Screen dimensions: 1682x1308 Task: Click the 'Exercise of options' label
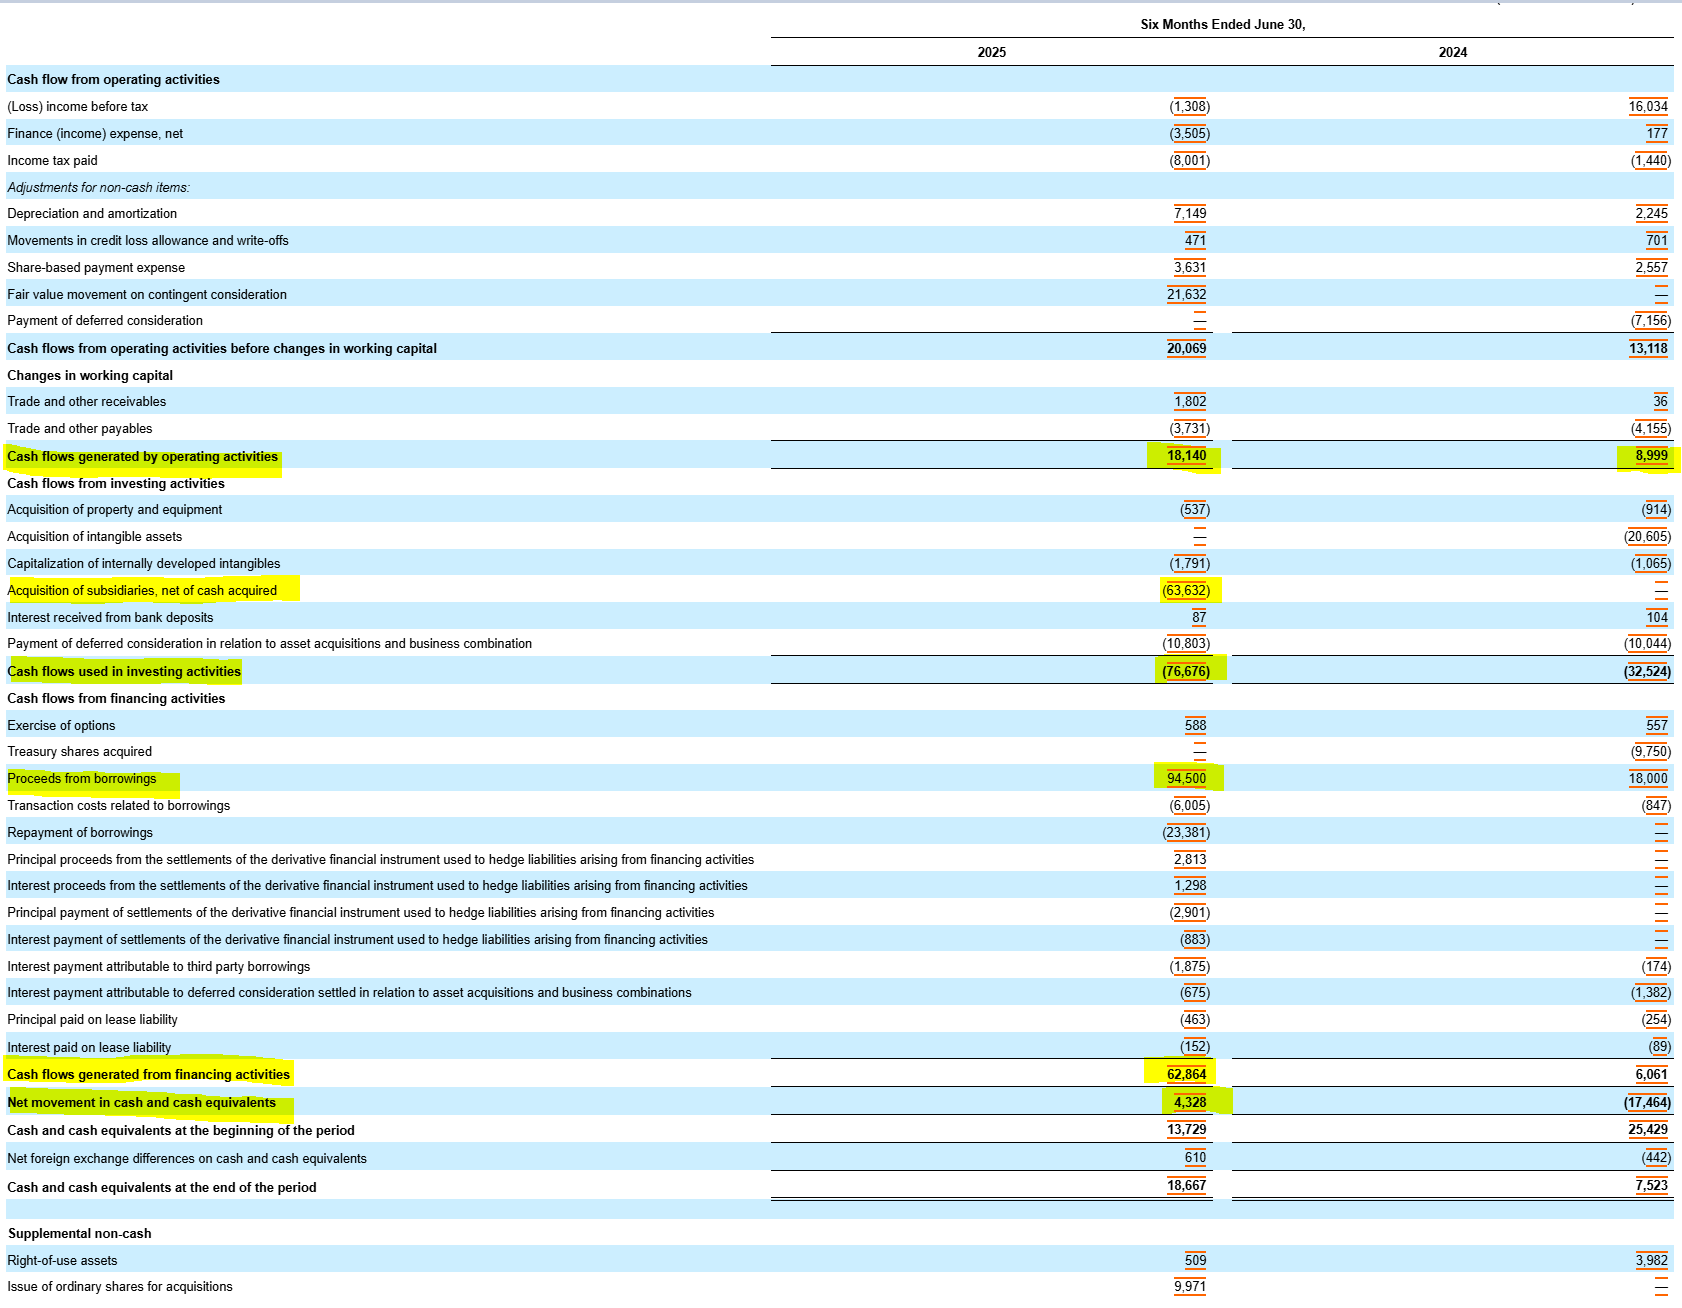point(61,726)
